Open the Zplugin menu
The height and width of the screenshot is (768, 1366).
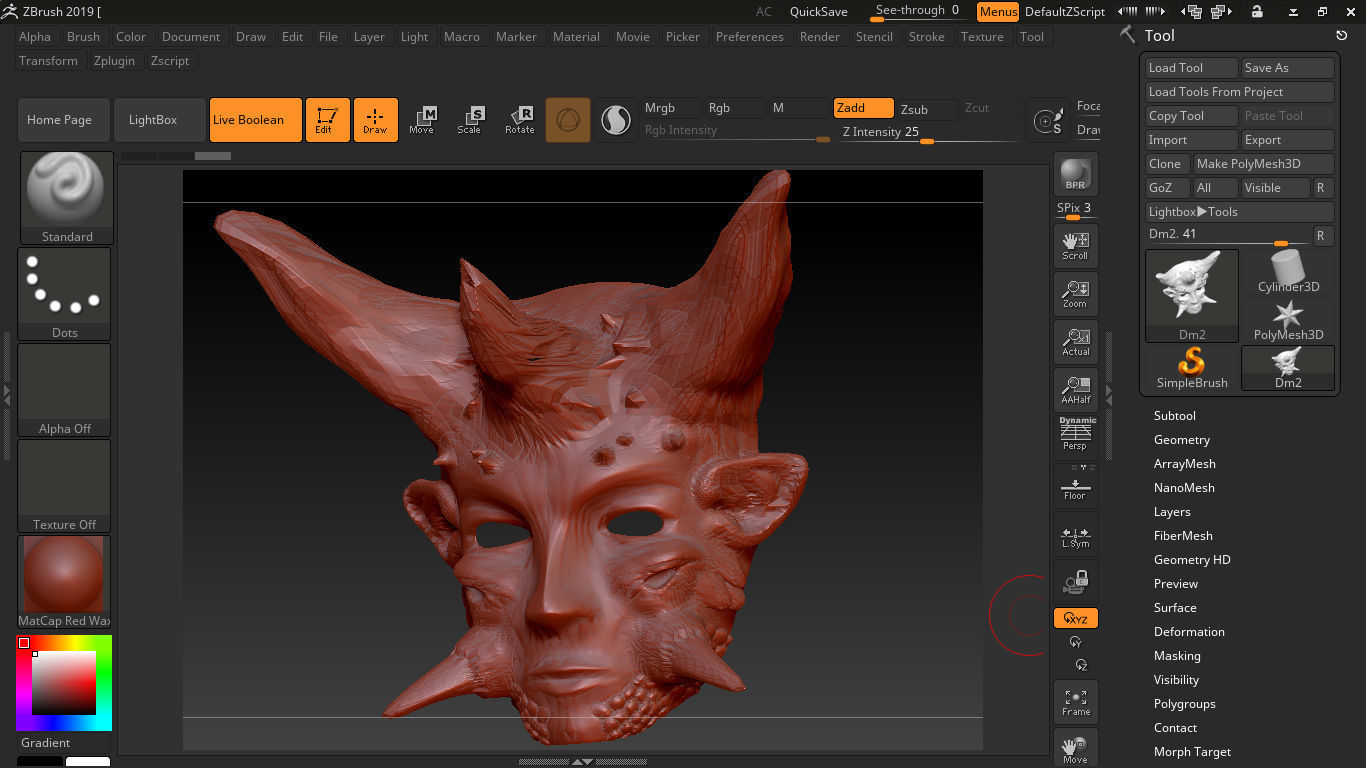[x=114, y=61]
